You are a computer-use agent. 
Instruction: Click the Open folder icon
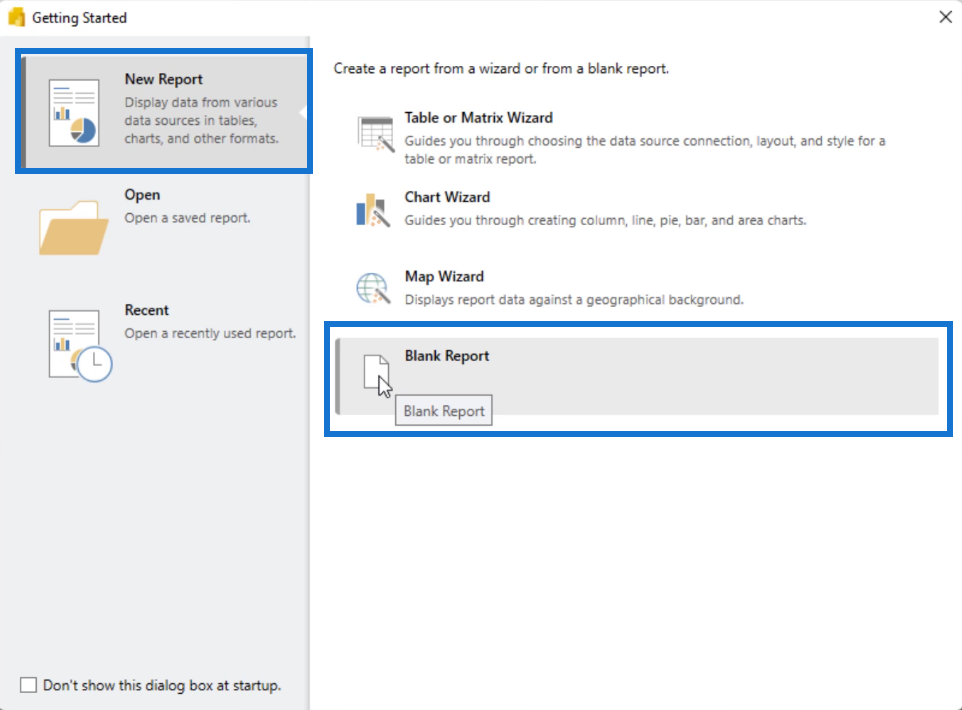click(74, 228)
